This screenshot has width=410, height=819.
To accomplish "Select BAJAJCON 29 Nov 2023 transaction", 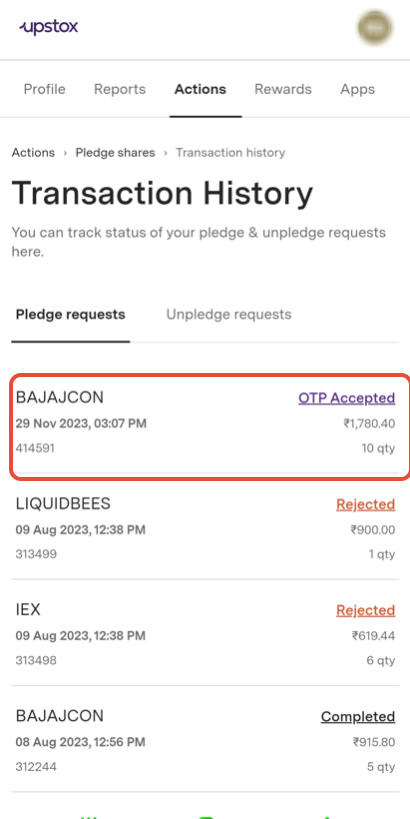I will [x=205, y=425].
